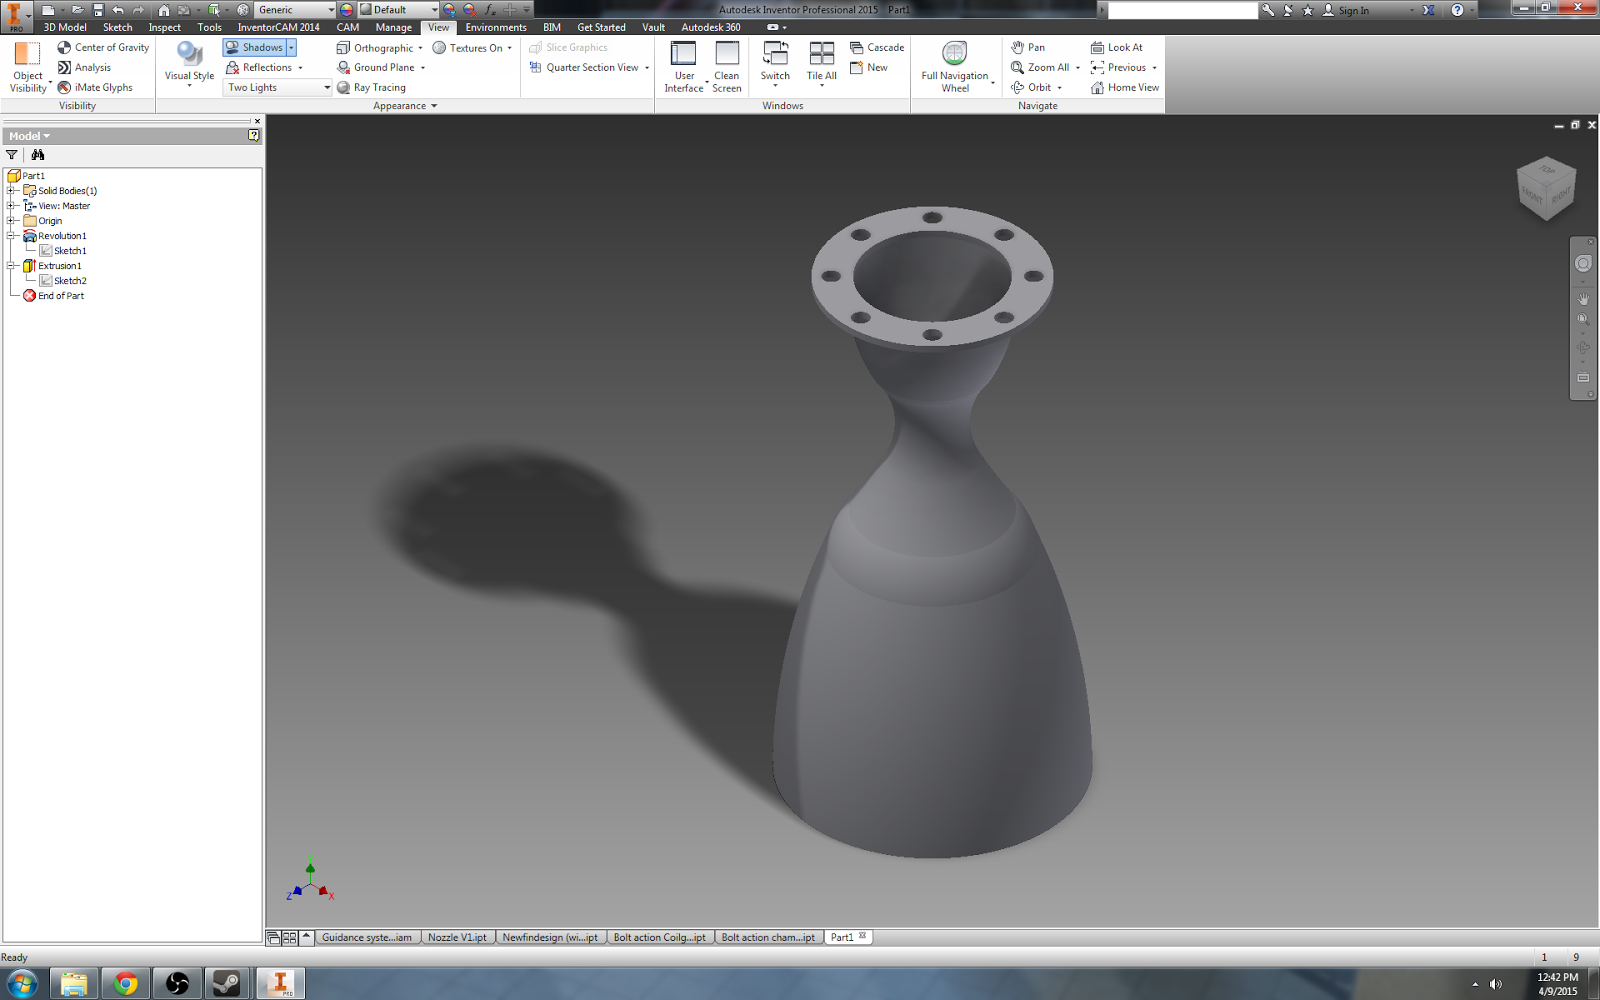
Task: Open the Analysis visibility tool
Action: click(x=84, y=67)
